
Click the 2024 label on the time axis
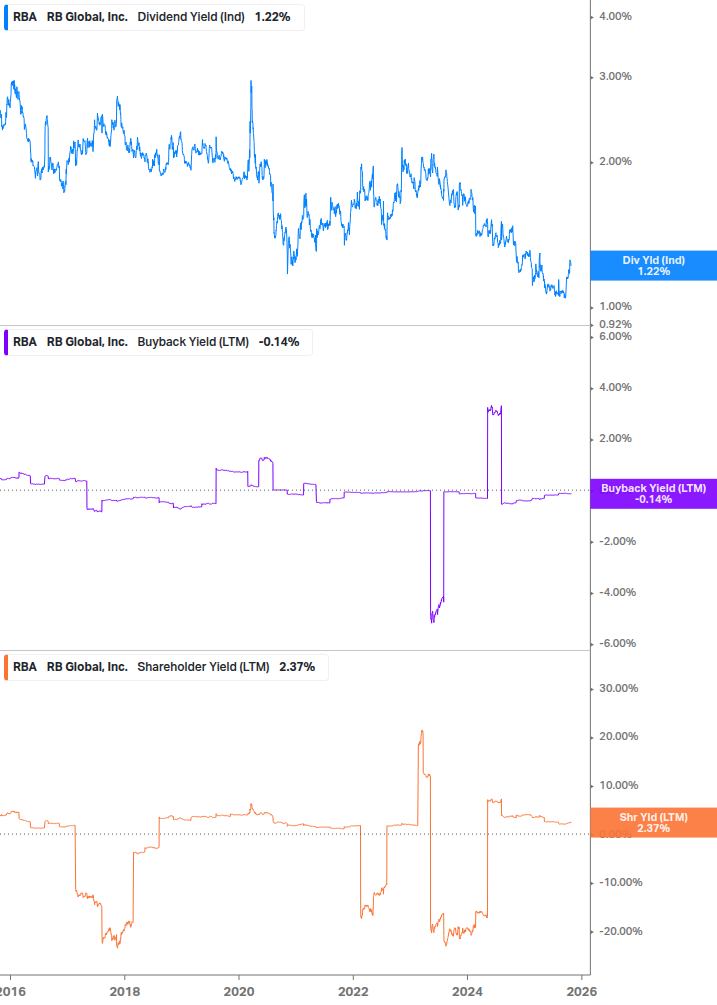coord(468,991)
